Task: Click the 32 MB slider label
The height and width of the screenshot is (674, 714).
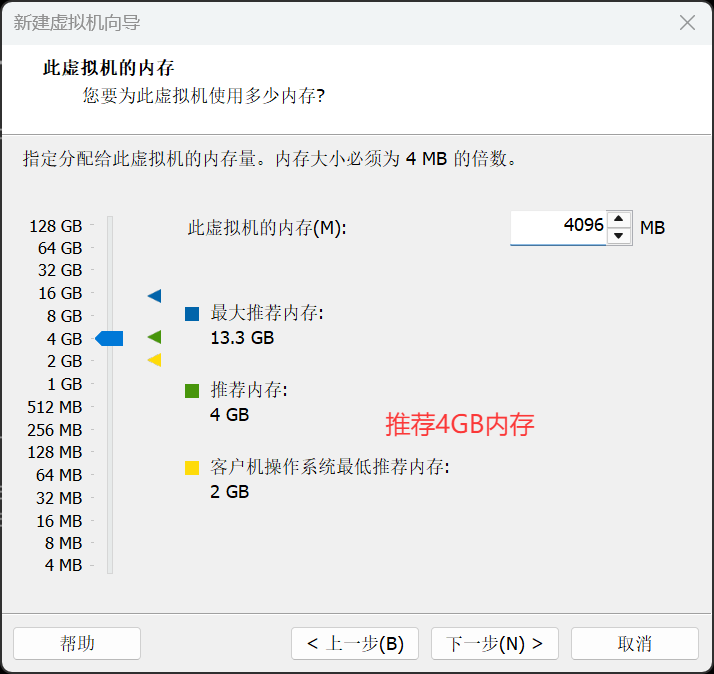Action: pyautogui.click(x=59, y=498)
